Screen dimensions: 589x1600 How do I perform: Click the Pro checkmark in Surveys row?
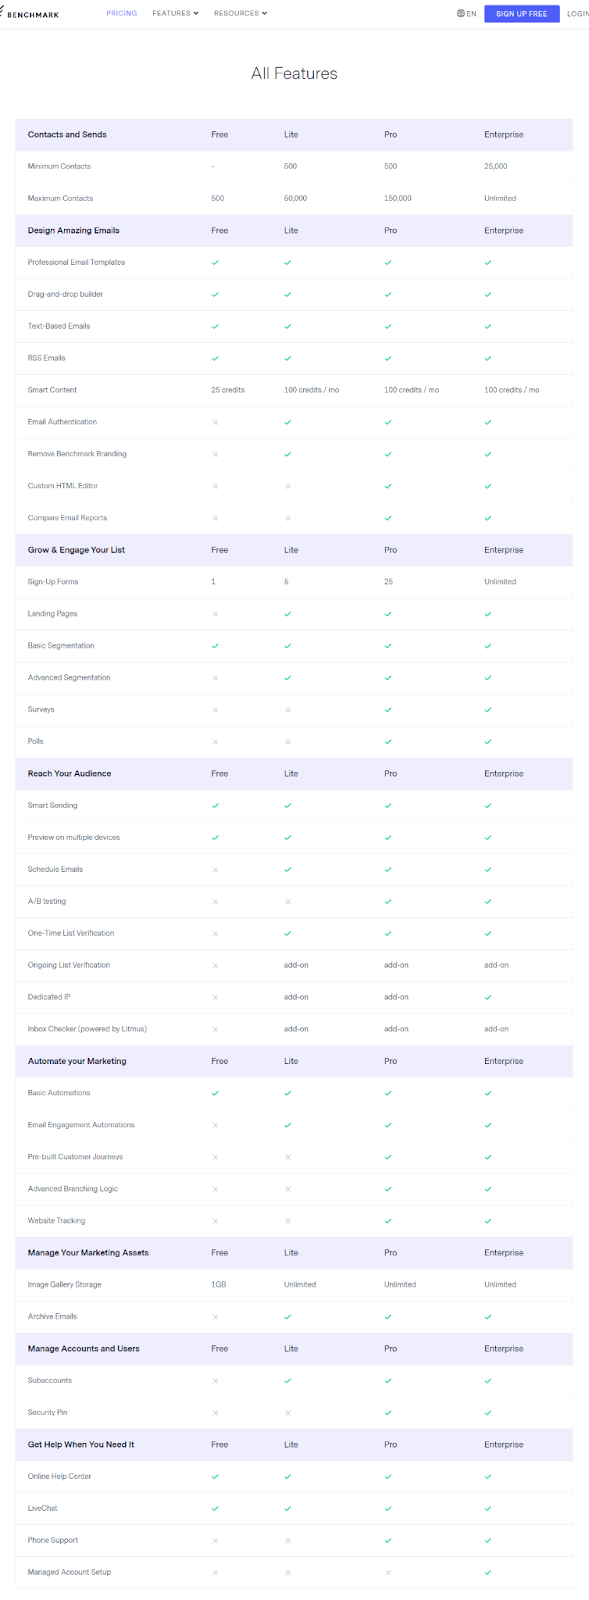point(388,710)
